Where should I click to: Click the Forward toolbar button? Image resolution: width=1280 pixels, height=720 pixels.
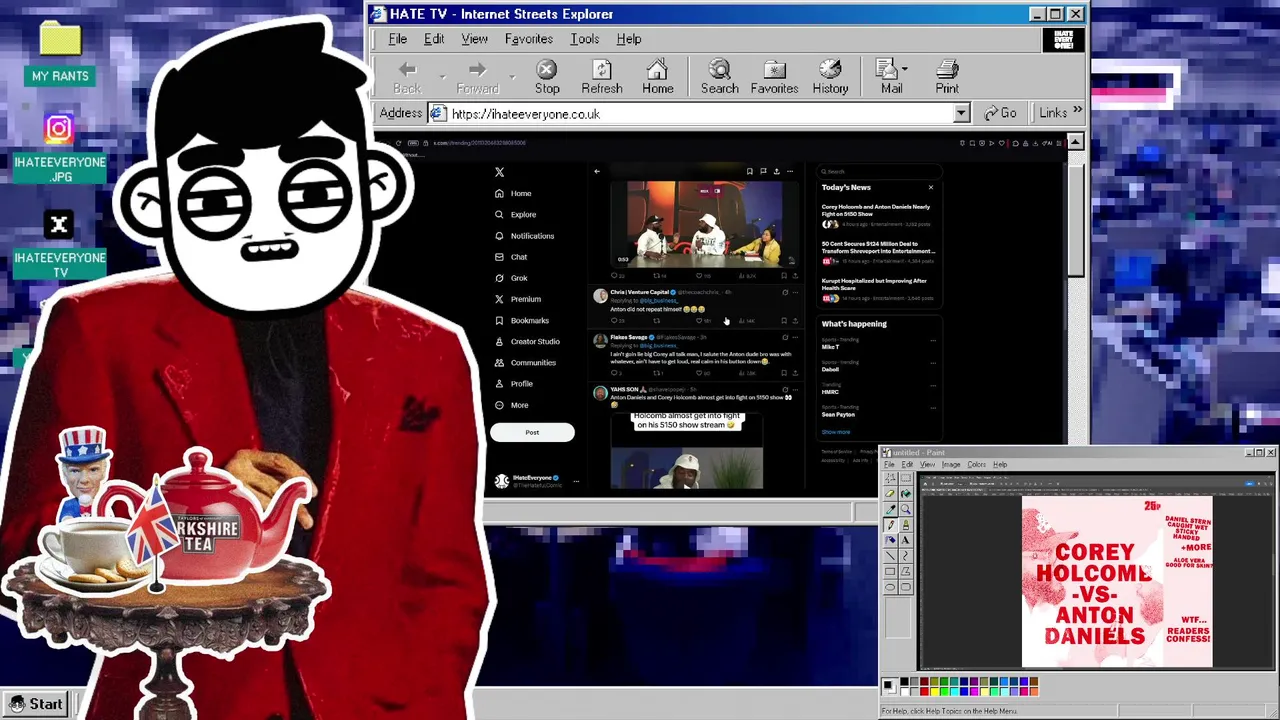(477, 77)
